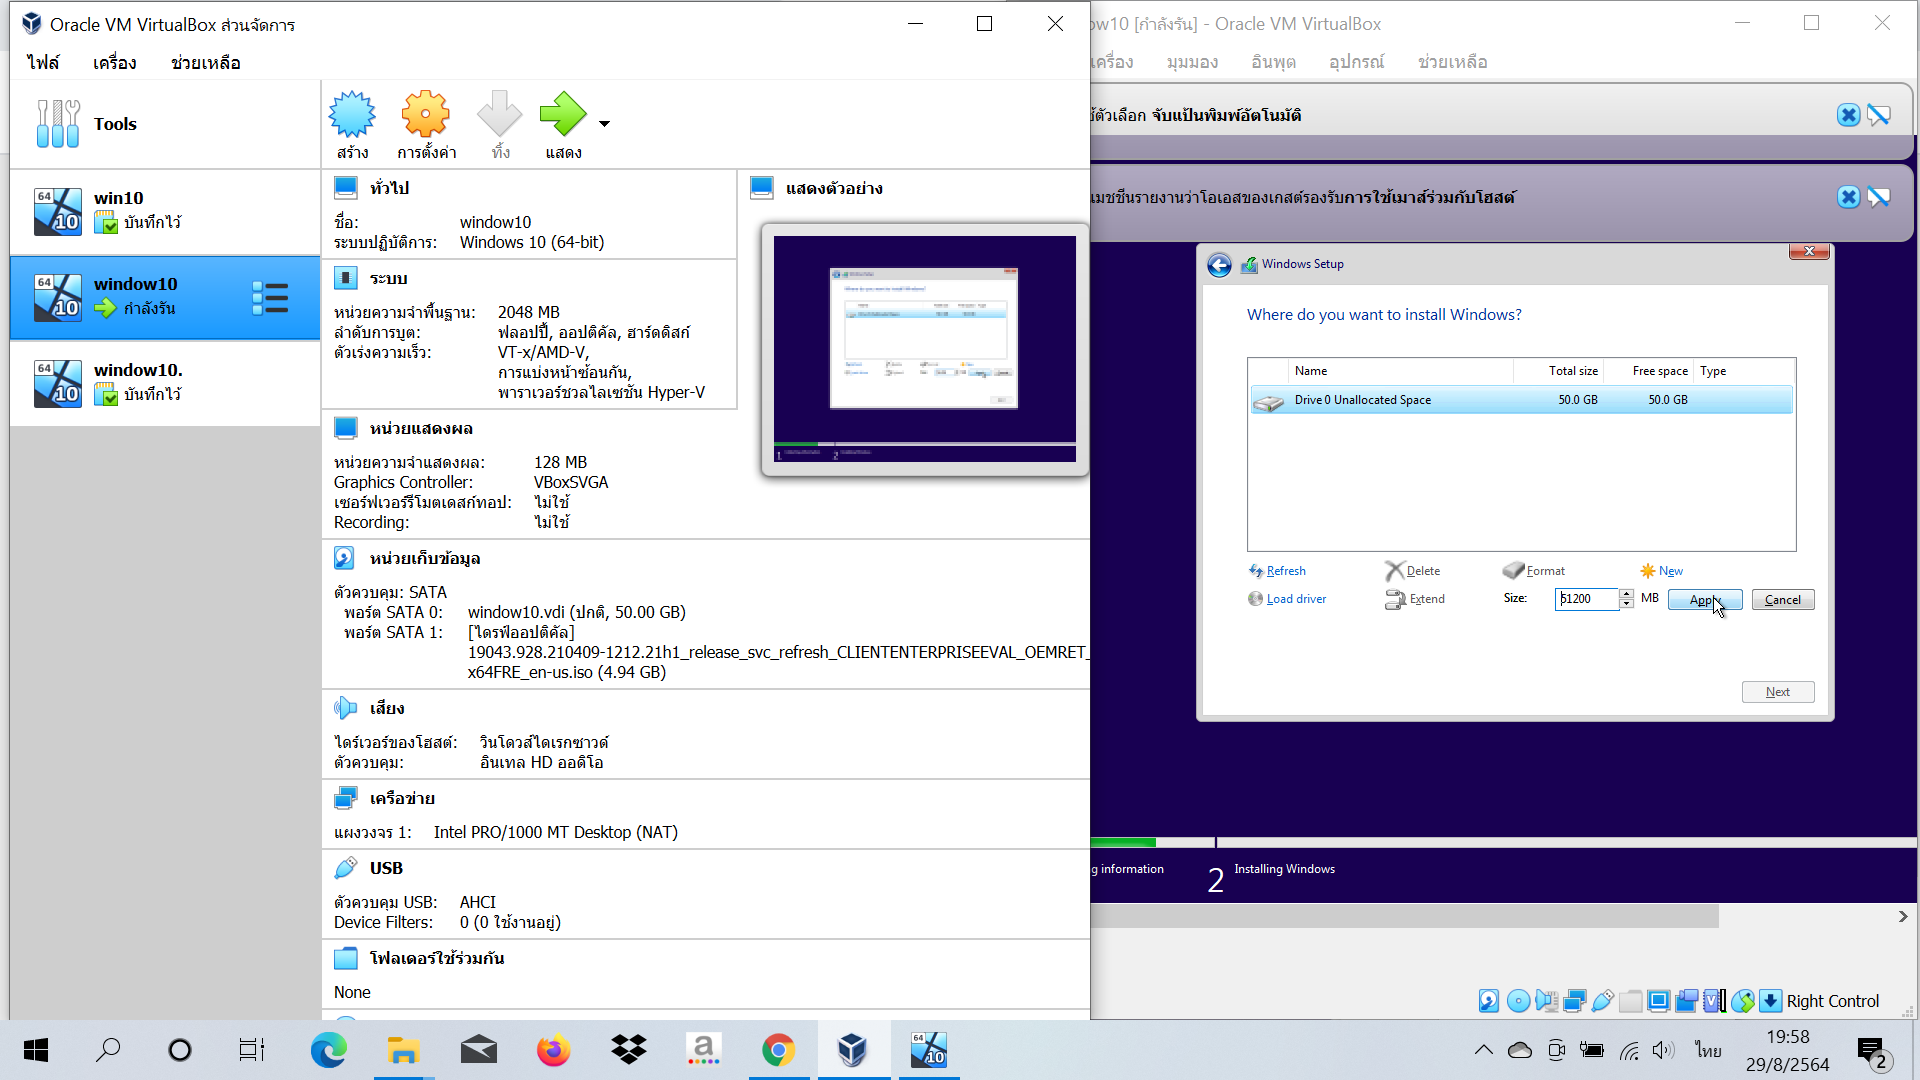
Task: Dismiss keyboard auto-capture notification close icon
Action: click(x=1848, y=115)
